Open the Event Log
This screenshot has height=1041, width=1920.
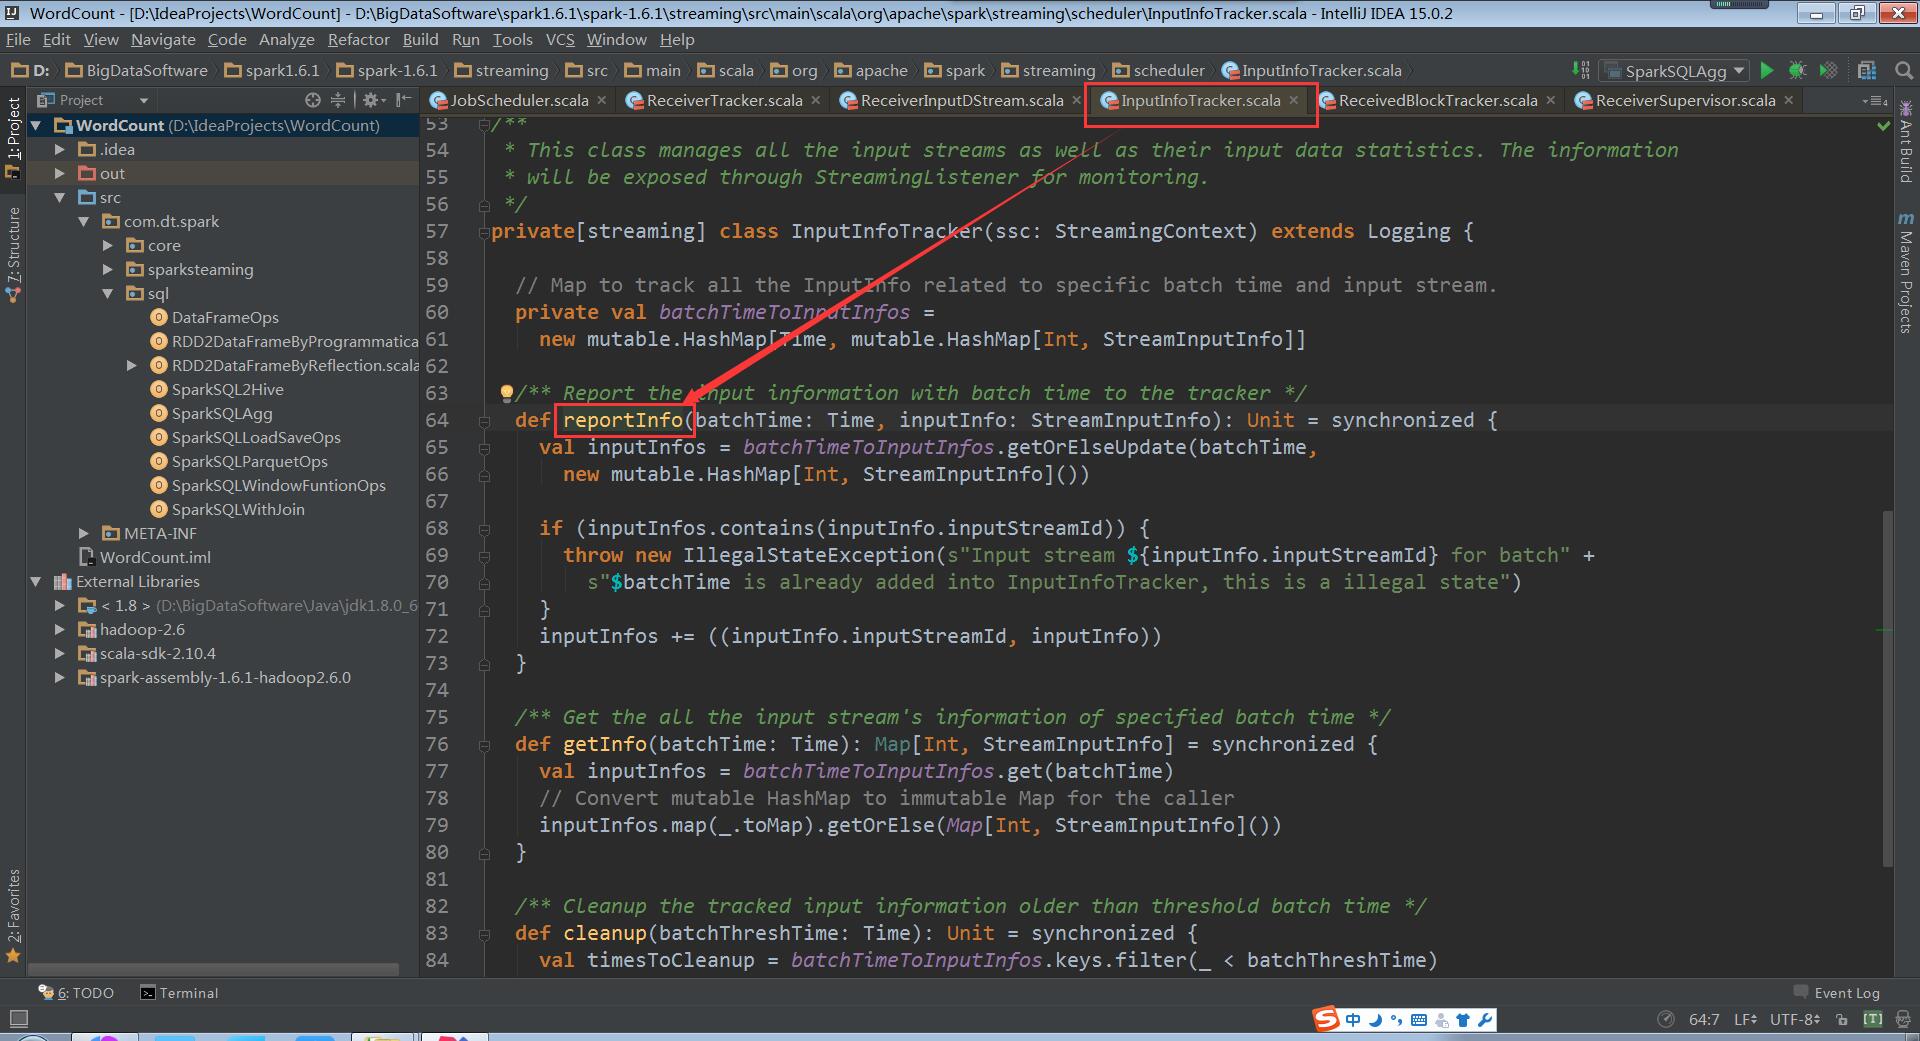(1837, 993)
